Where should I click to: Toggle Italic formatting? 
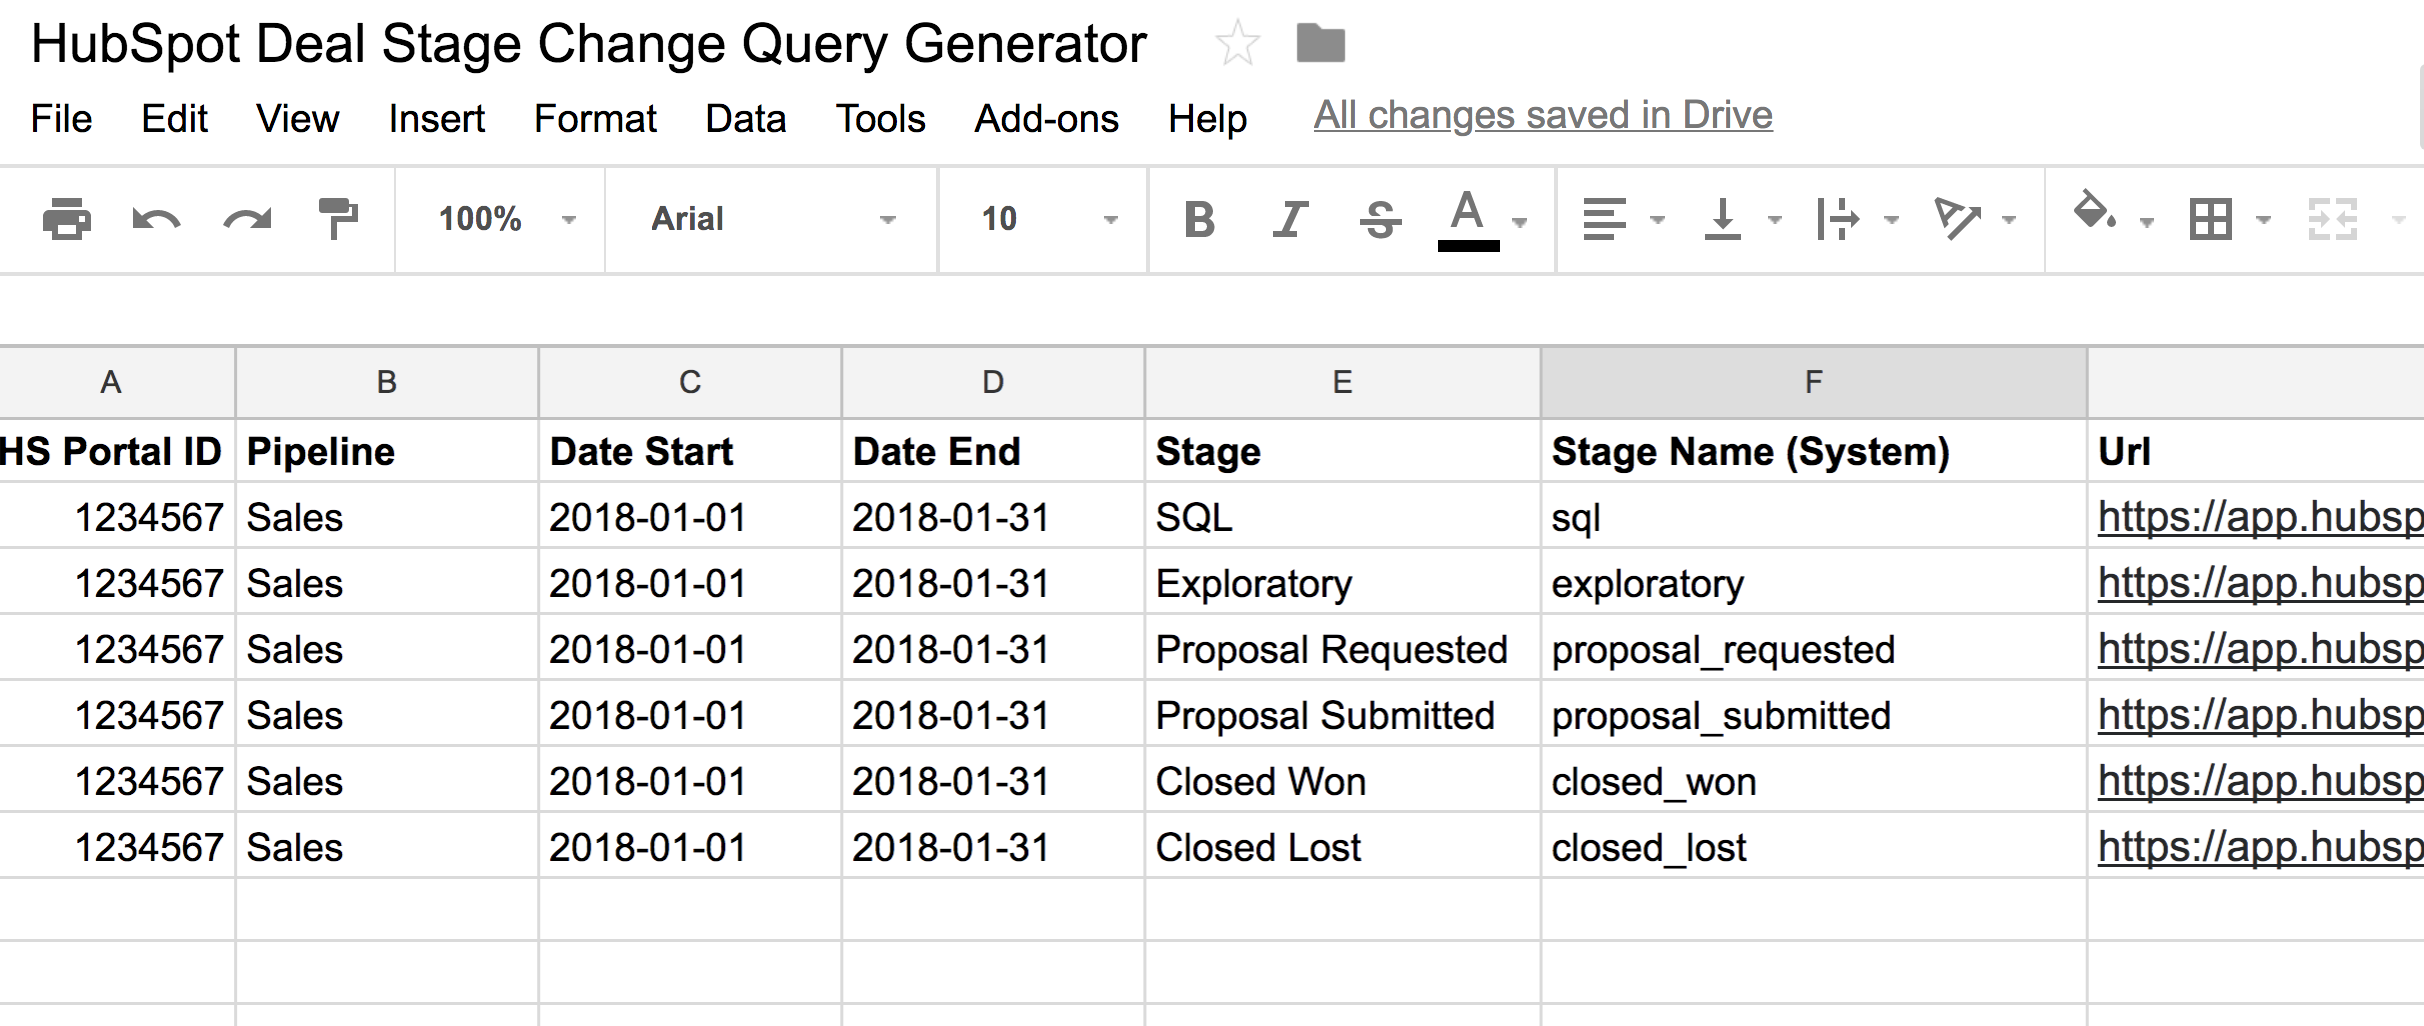click(1290, 219)
